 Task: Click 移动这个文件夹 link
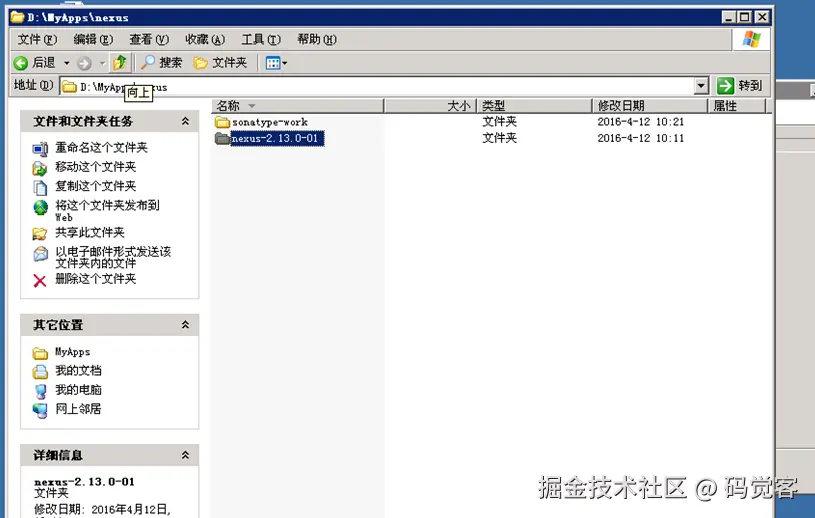[x=96, y=167]
